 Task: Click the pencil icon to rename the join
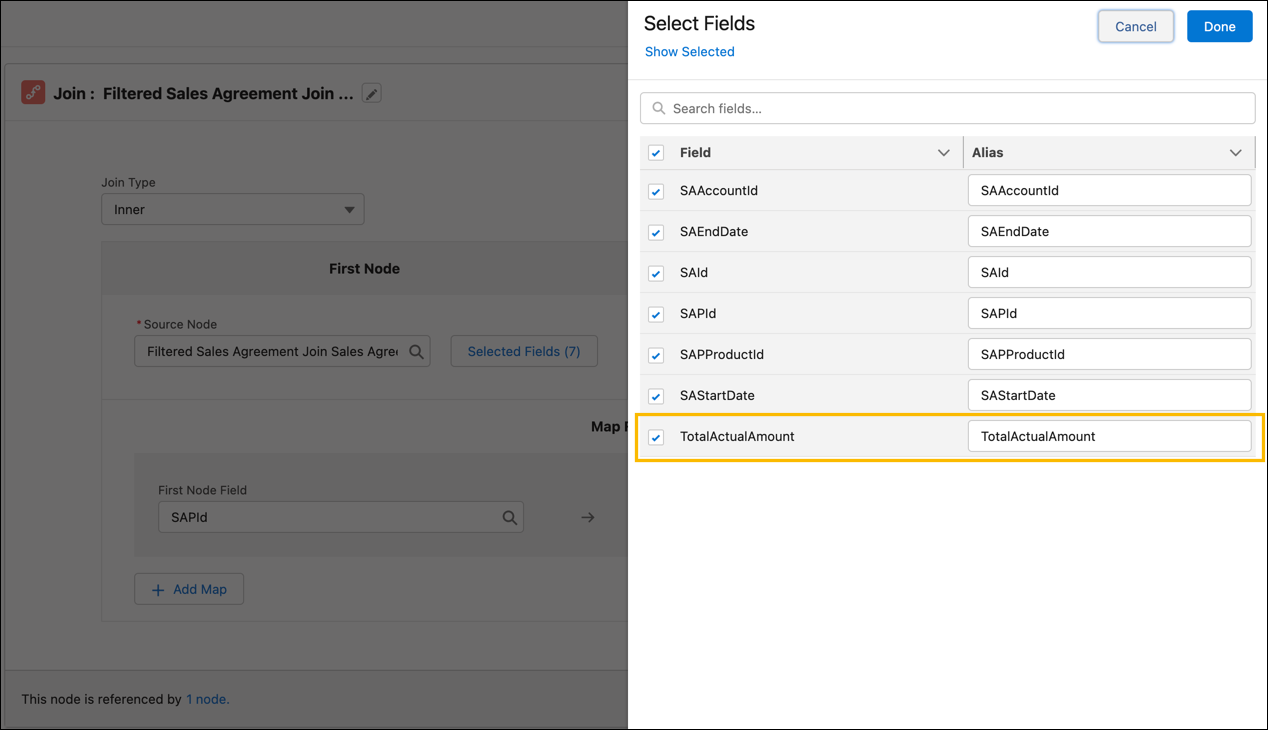(371, 93)
